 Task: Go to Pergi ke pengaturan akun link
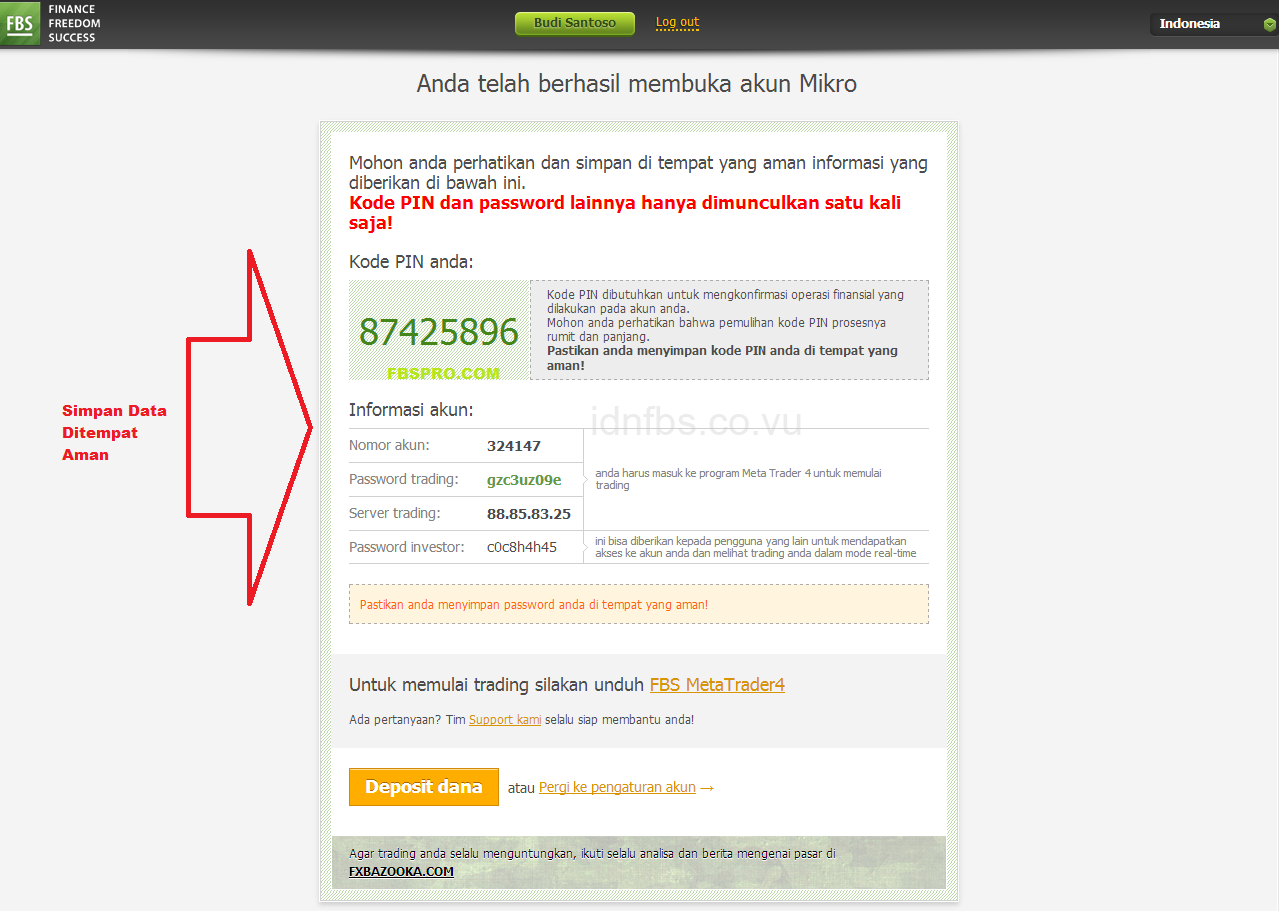[x=617, y=788]
